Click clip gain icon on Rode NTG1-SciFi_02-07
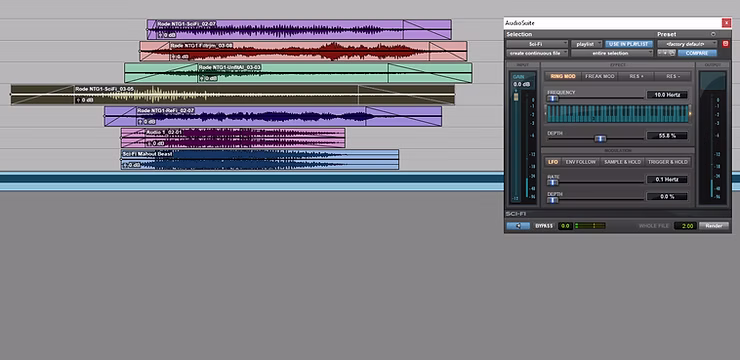This screenshot has height=360, width=740. [160, 35]
